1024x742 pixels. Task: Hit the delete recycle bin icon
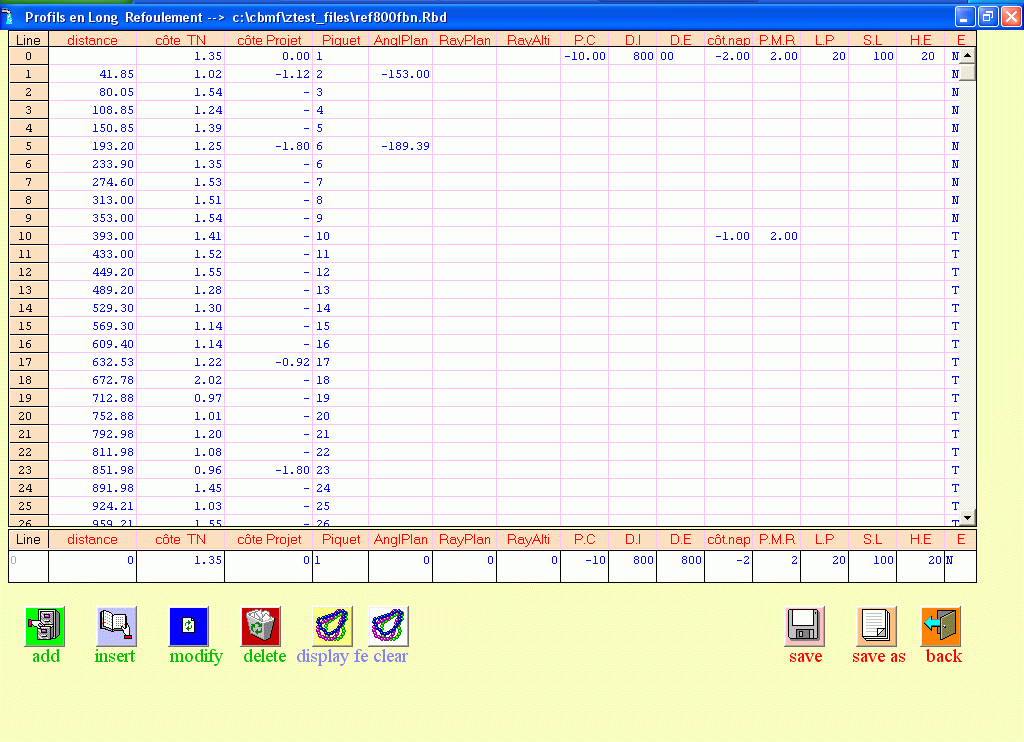coord(261,627)
